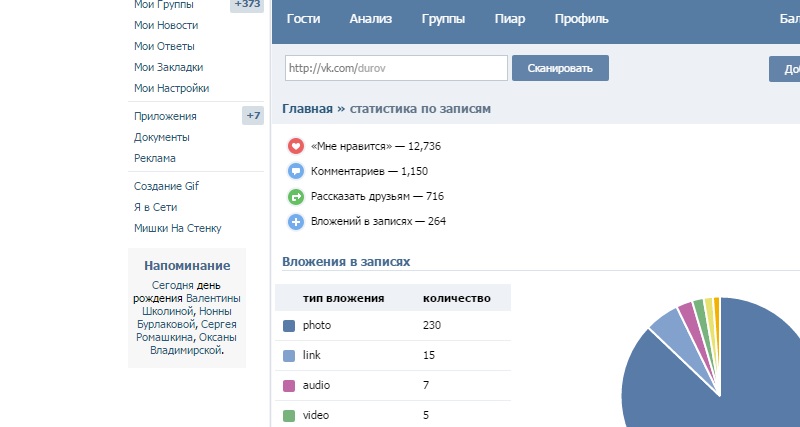
Task: Click the red heart «Мне нравится» icon
Action: click(296, 146)
